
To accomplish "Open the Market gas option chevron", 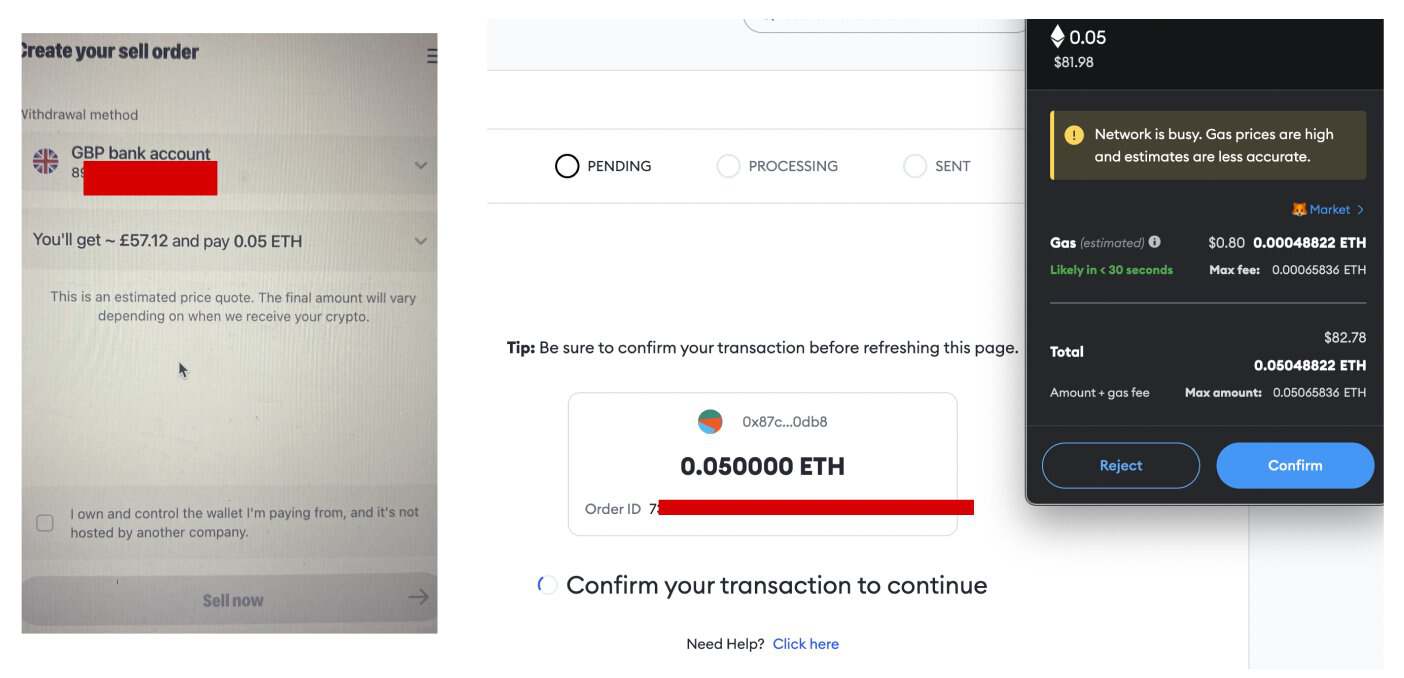I will coord(1361,209).
